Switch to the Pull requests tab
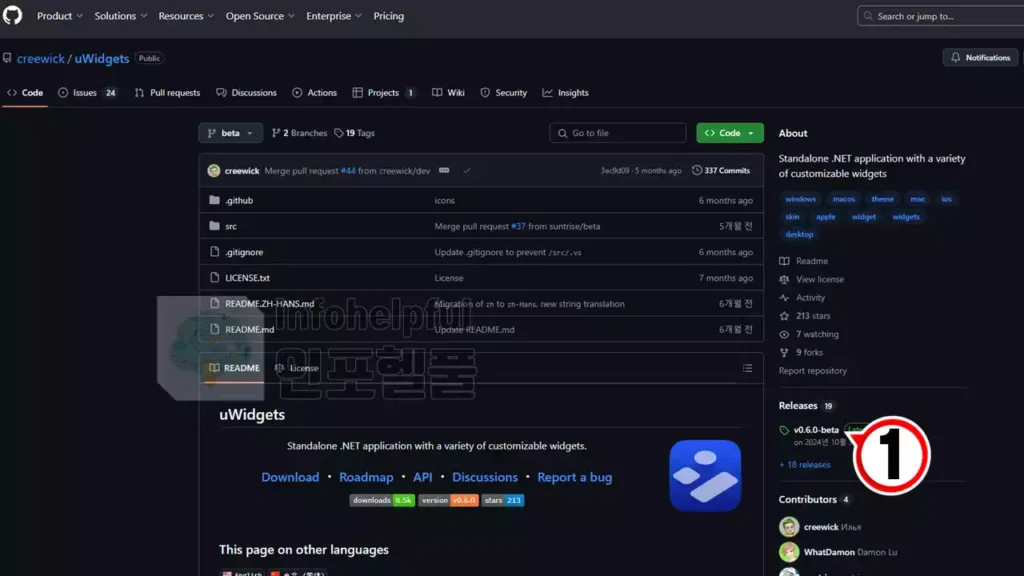This screenshot has width=1024, height=576. pos(167,93)
